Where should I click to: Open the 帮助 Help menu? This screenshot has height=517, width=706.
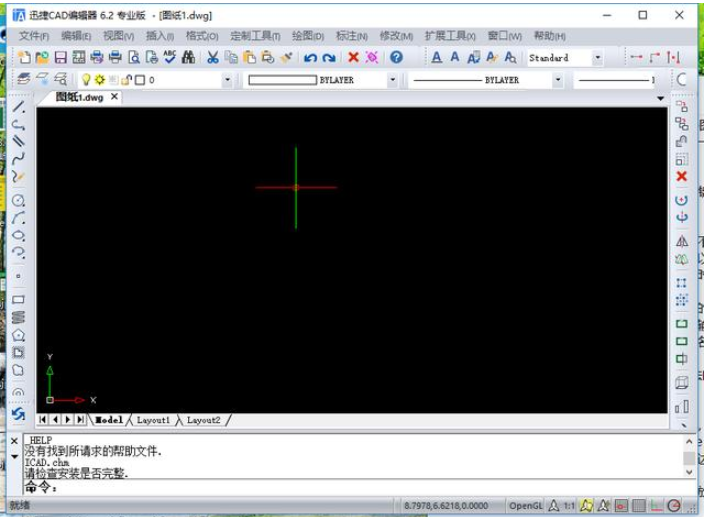pyautogui.click(x=549, y=36)
